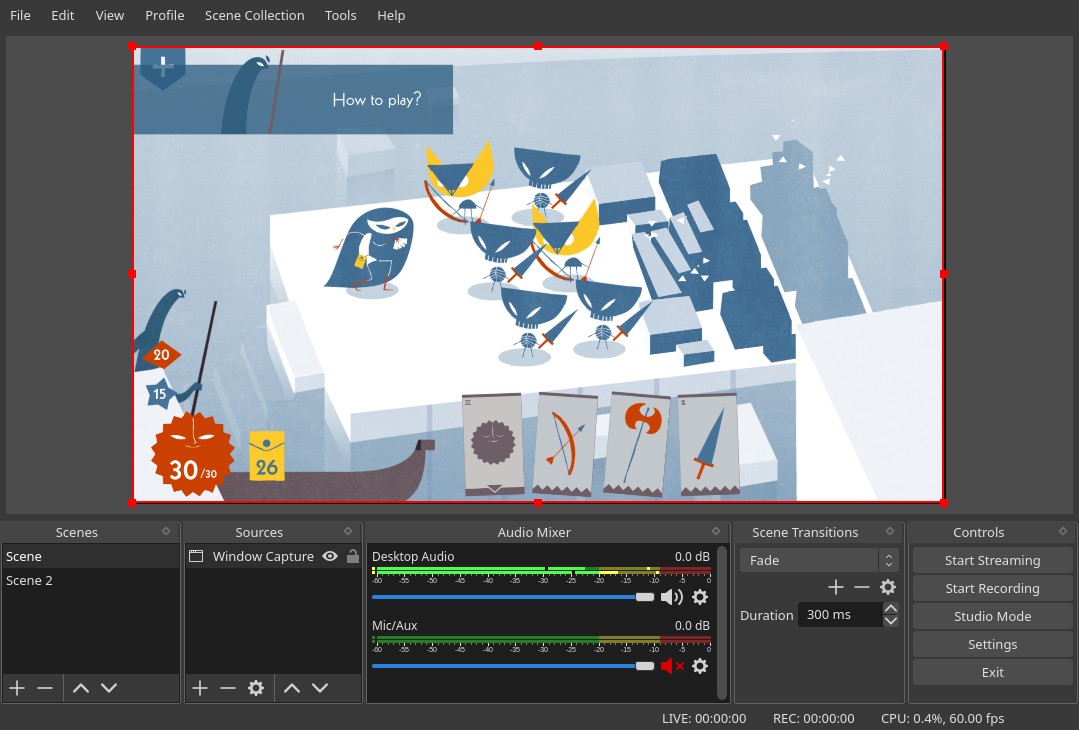Screen dimensions: 1079x730
Task: Undock the Scenes panel via its diamond icon
Action: [166, 531]
